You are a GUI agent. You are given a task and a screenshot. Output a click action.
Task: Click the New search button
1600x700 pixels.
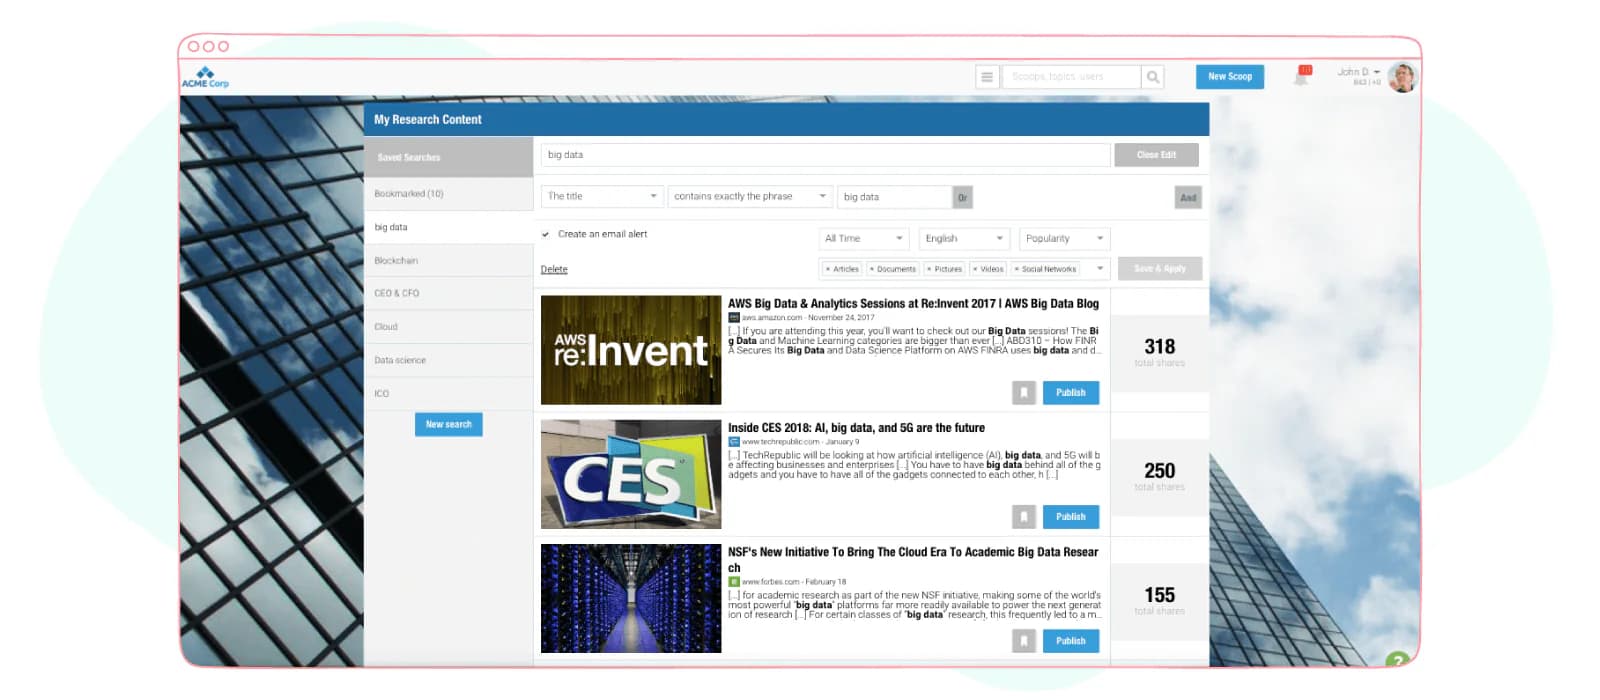[449, 425]
